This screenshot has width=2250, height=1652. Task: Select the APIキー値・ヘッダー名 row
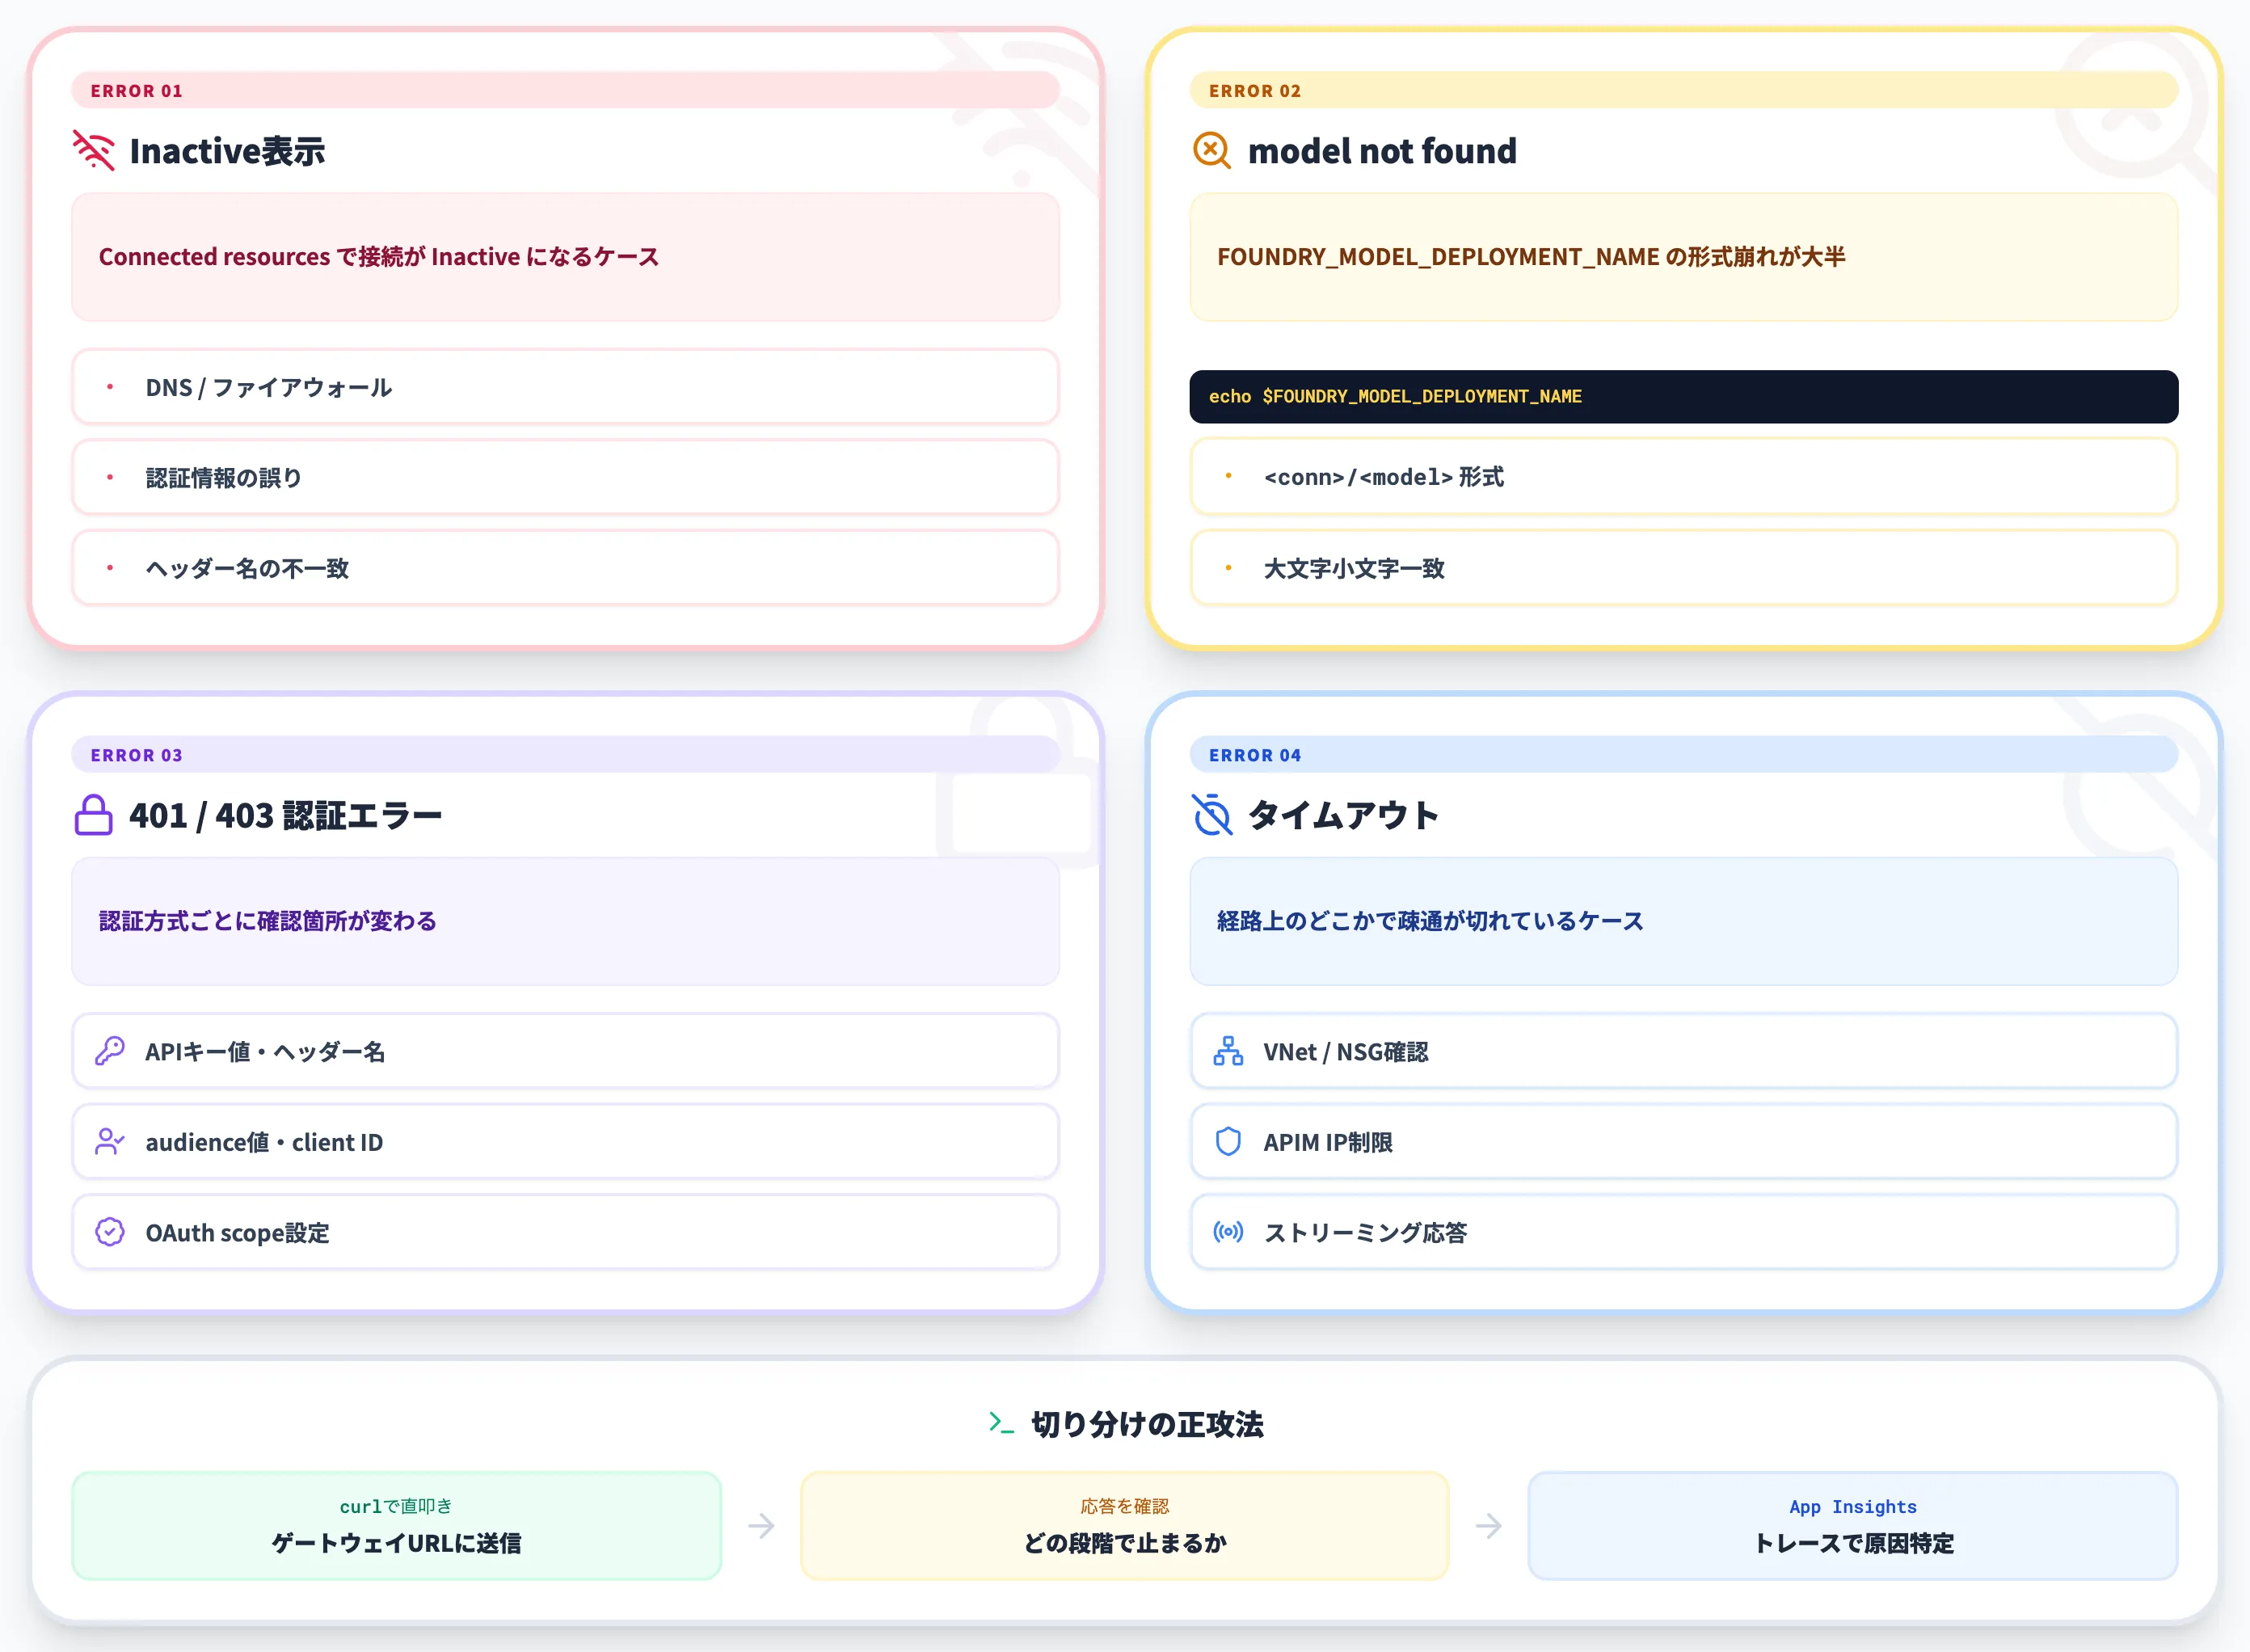point(565,1051)
